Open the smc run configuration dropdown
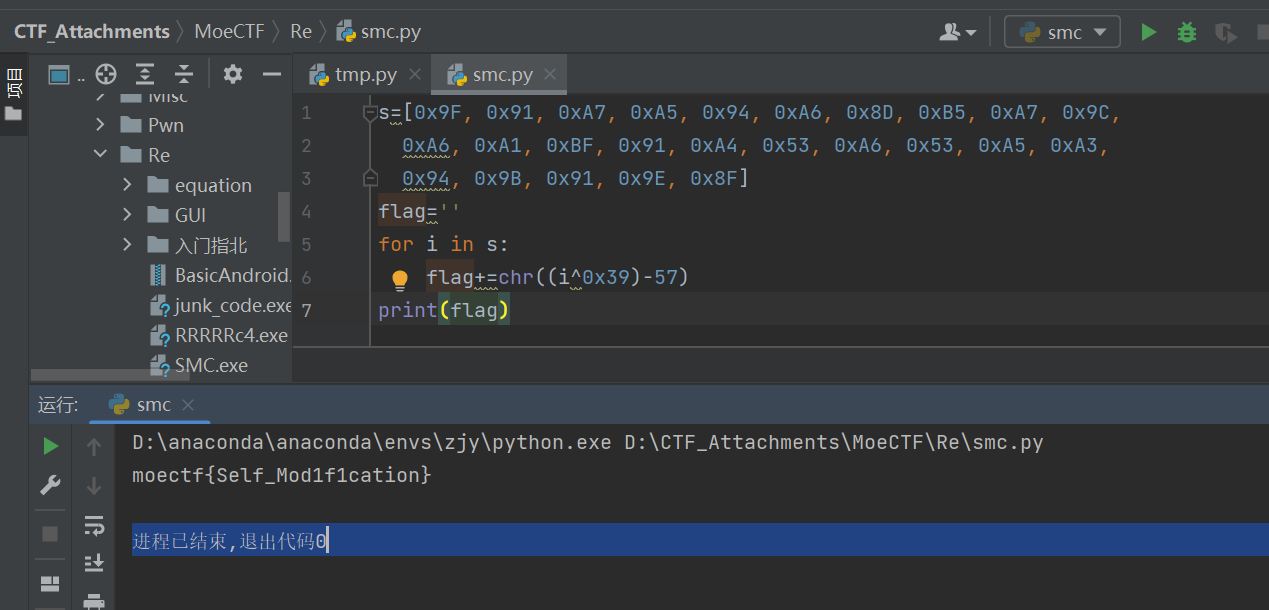Viewport: 1269px width, 610px height. (1062, 32)
